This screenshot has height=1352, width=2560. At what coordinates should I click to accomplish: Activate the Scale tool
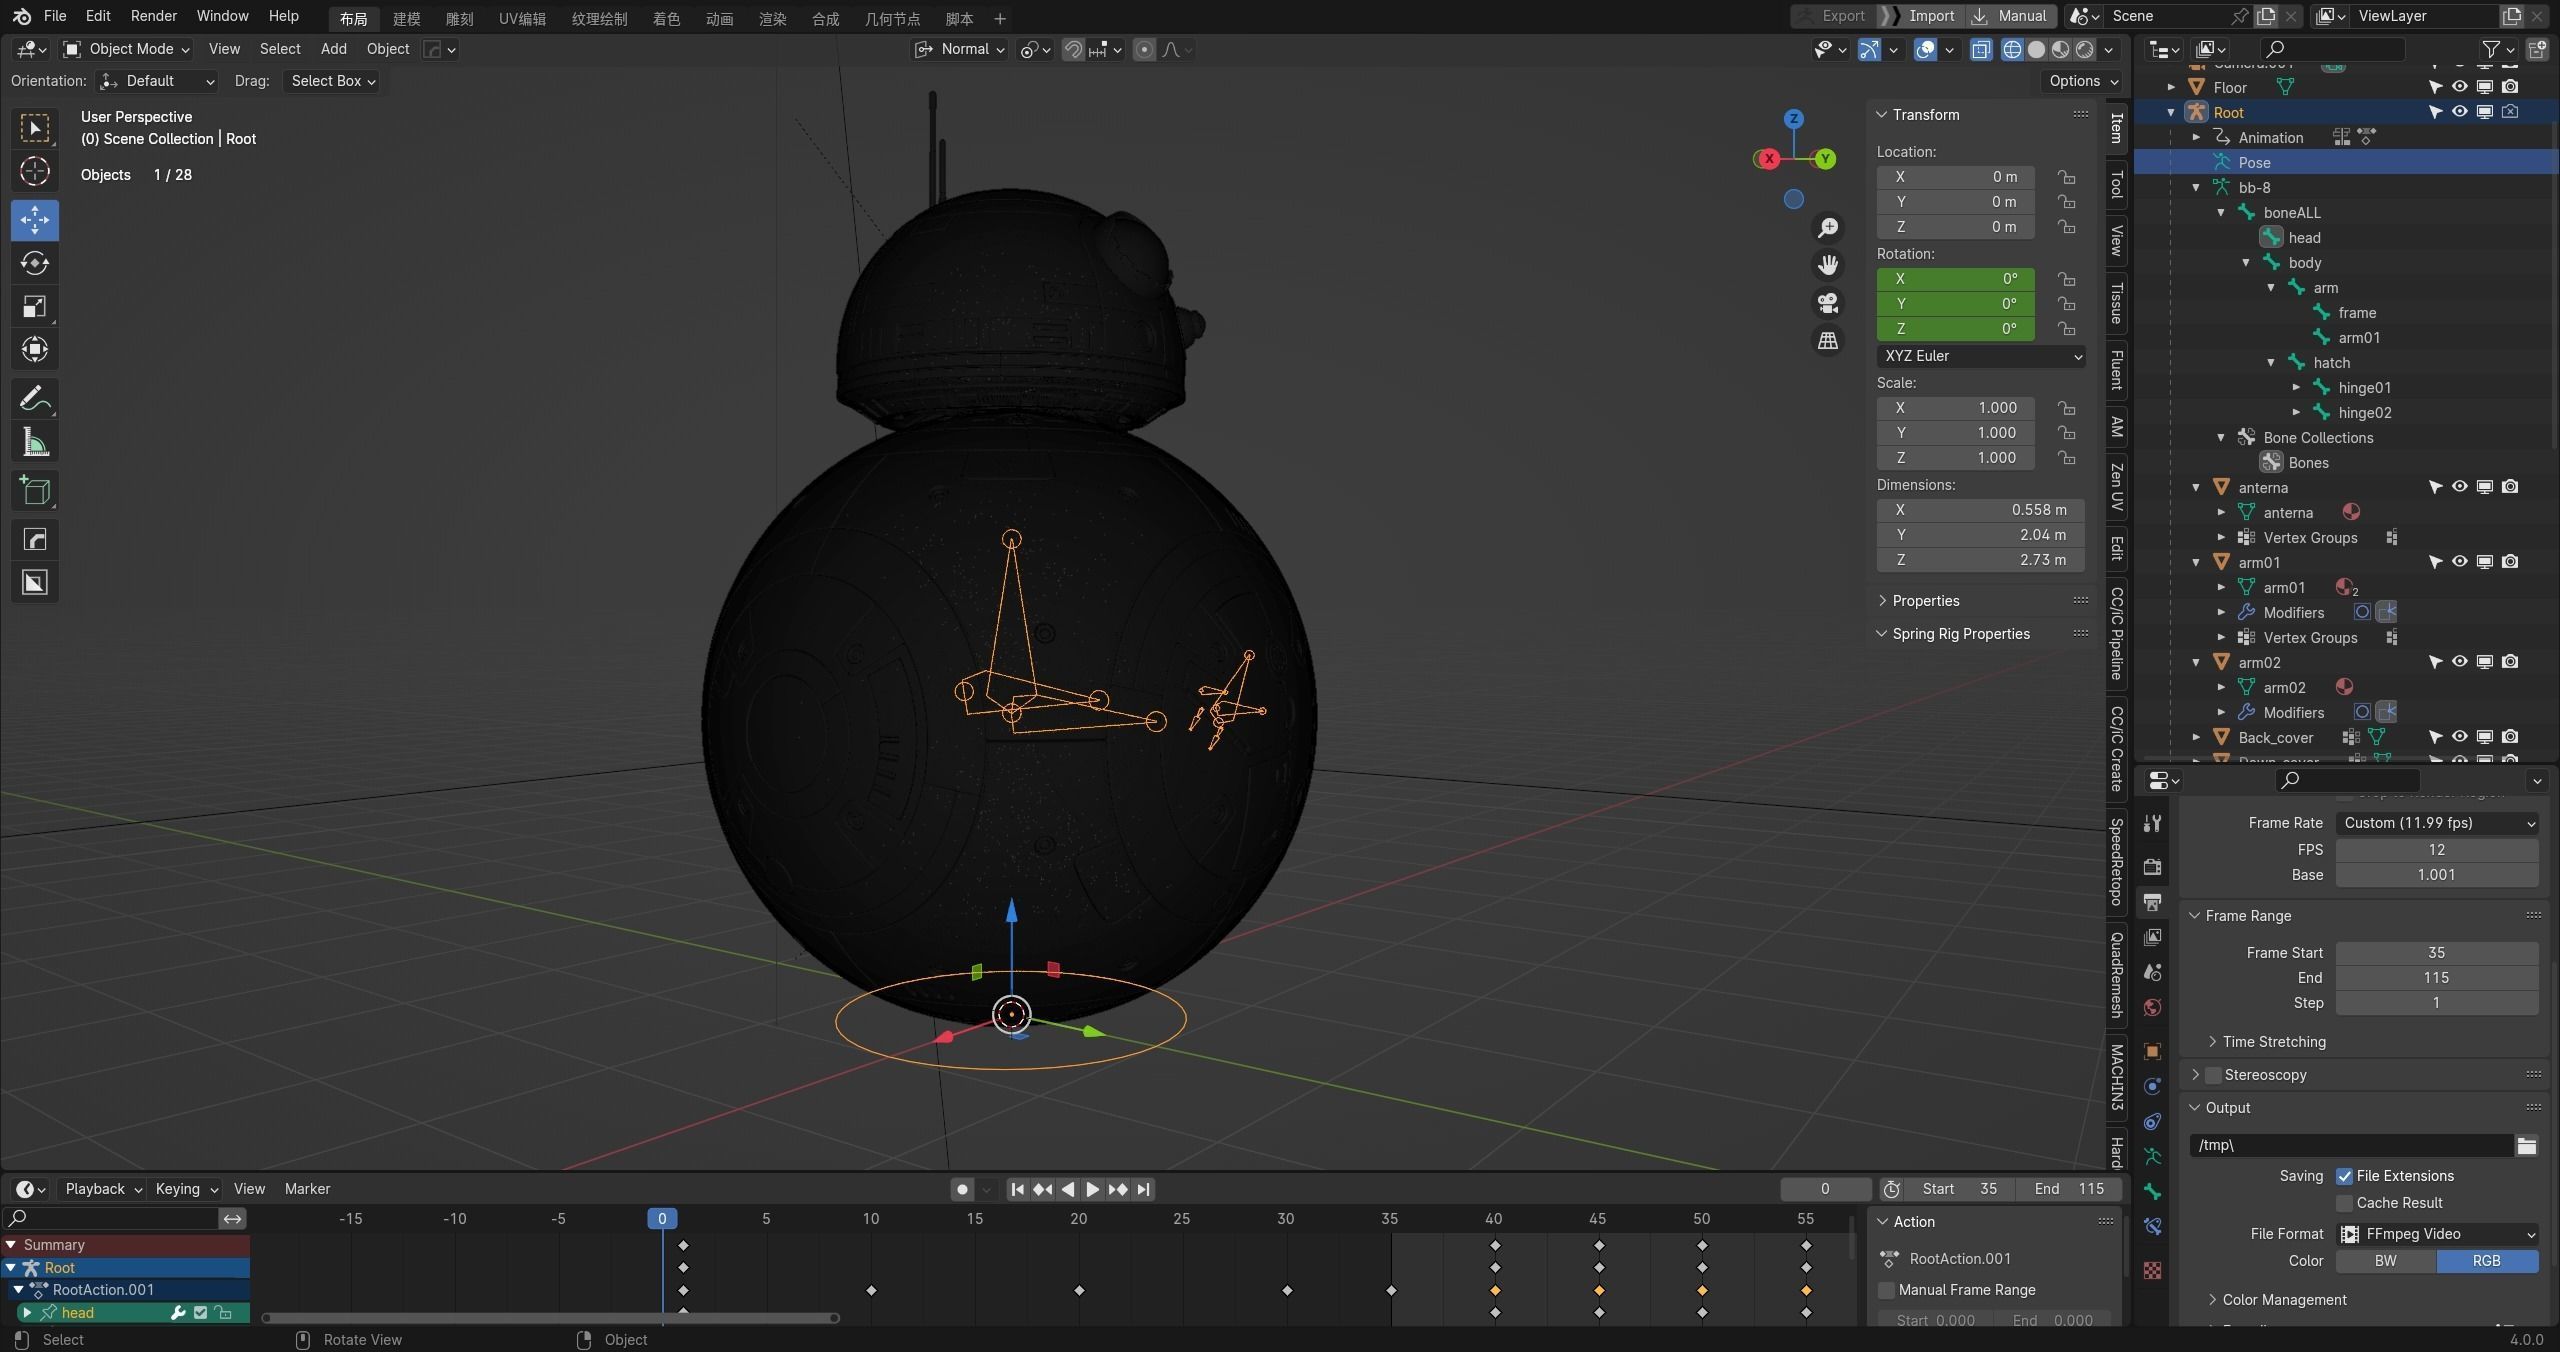pos(35,306)
